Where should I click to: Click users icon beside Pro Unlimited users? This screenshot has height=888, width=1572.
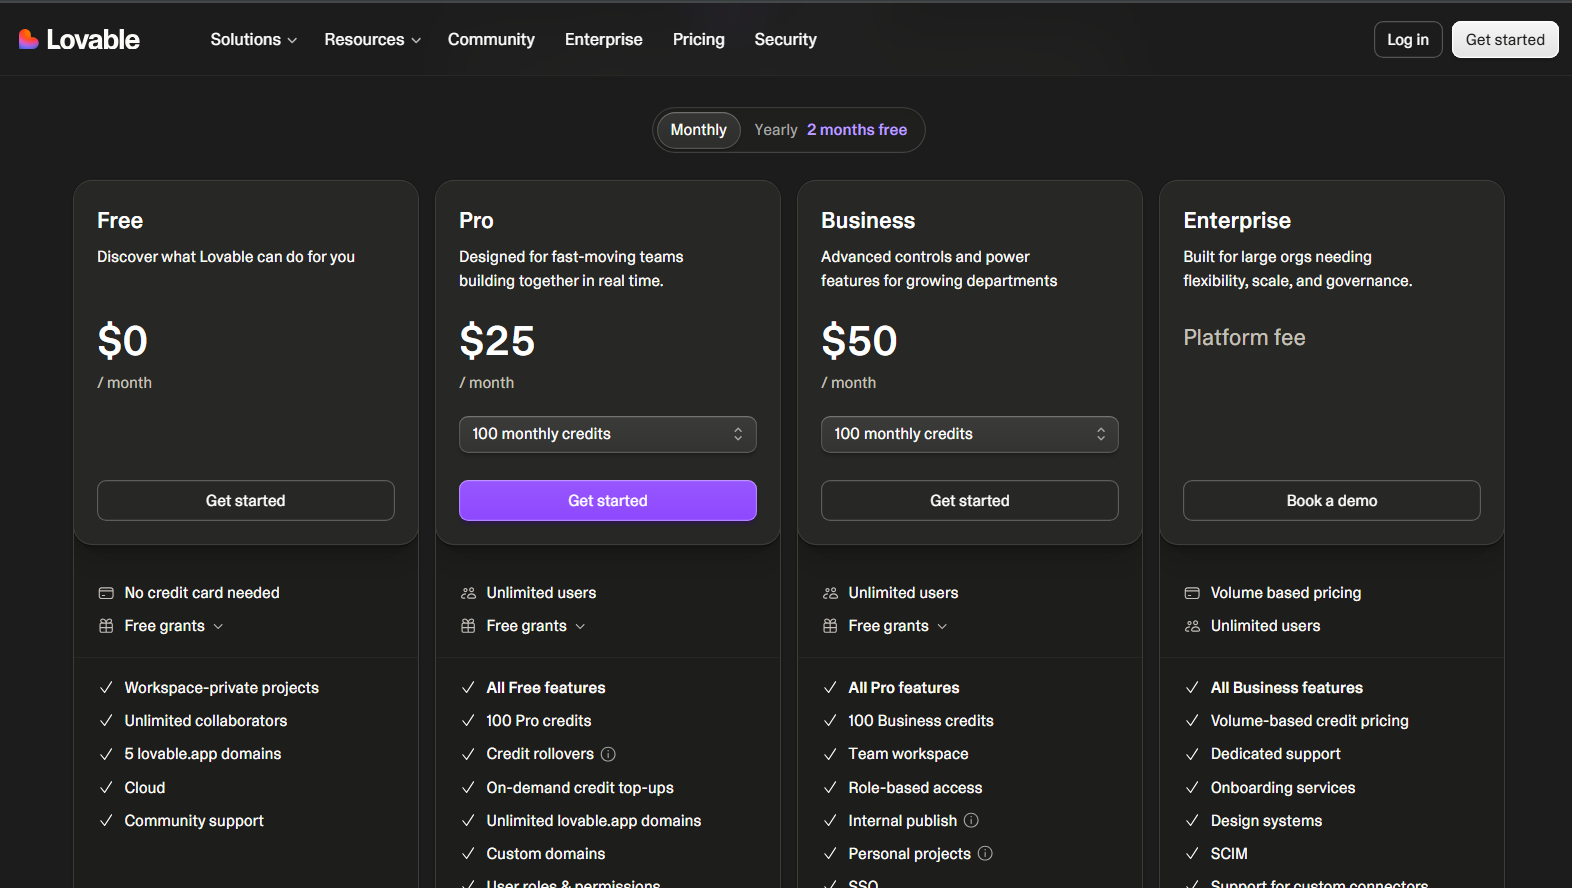(x=468, y=593)
